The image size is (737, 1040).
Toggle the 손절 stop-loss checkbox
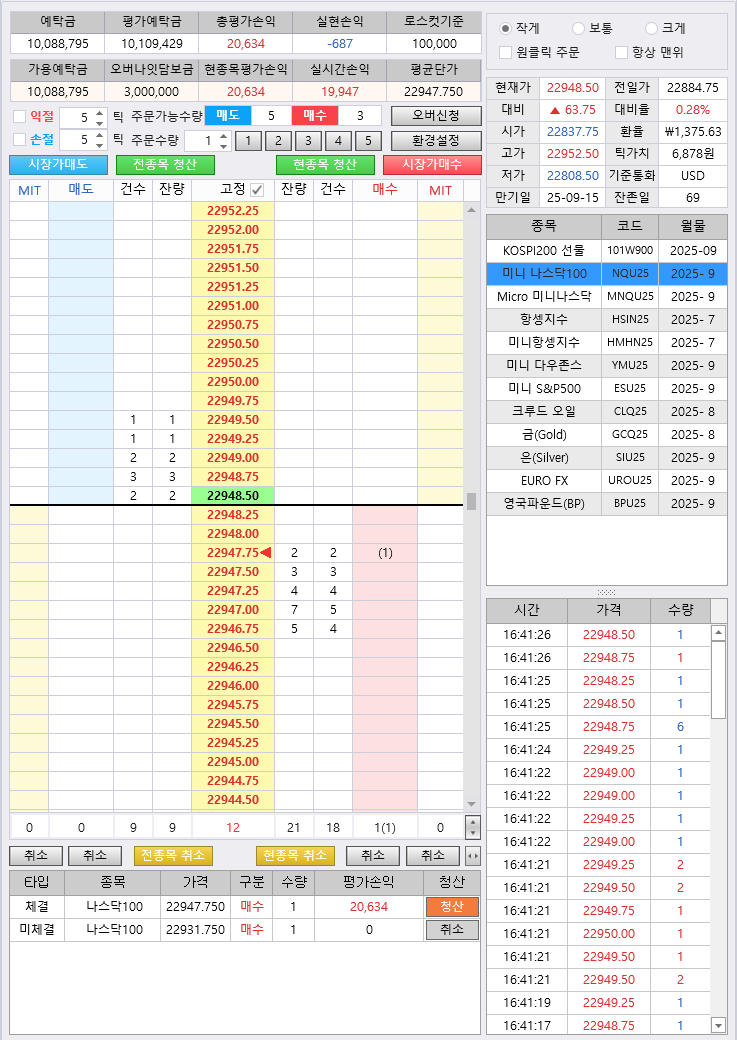[x=20, y=139]
